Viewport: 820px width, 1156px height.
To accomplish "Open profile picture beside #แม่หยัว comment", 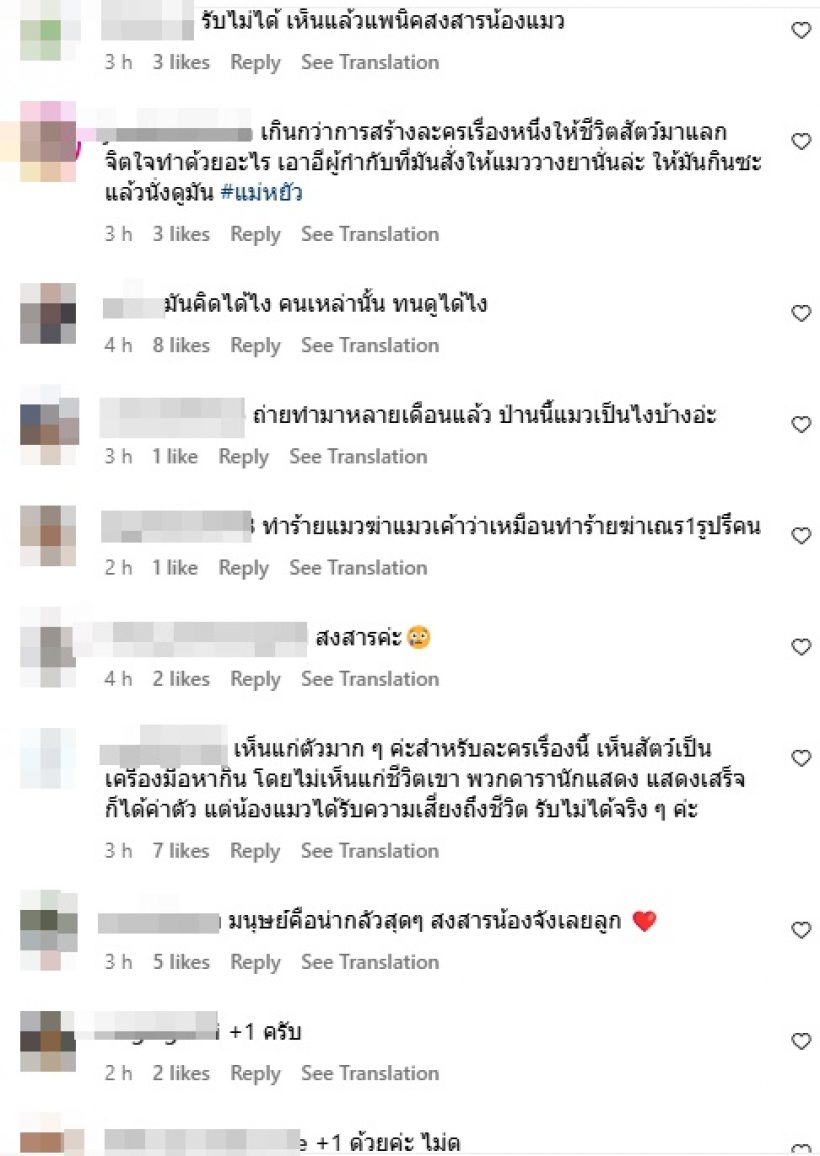I will click(x=48, y=141).
